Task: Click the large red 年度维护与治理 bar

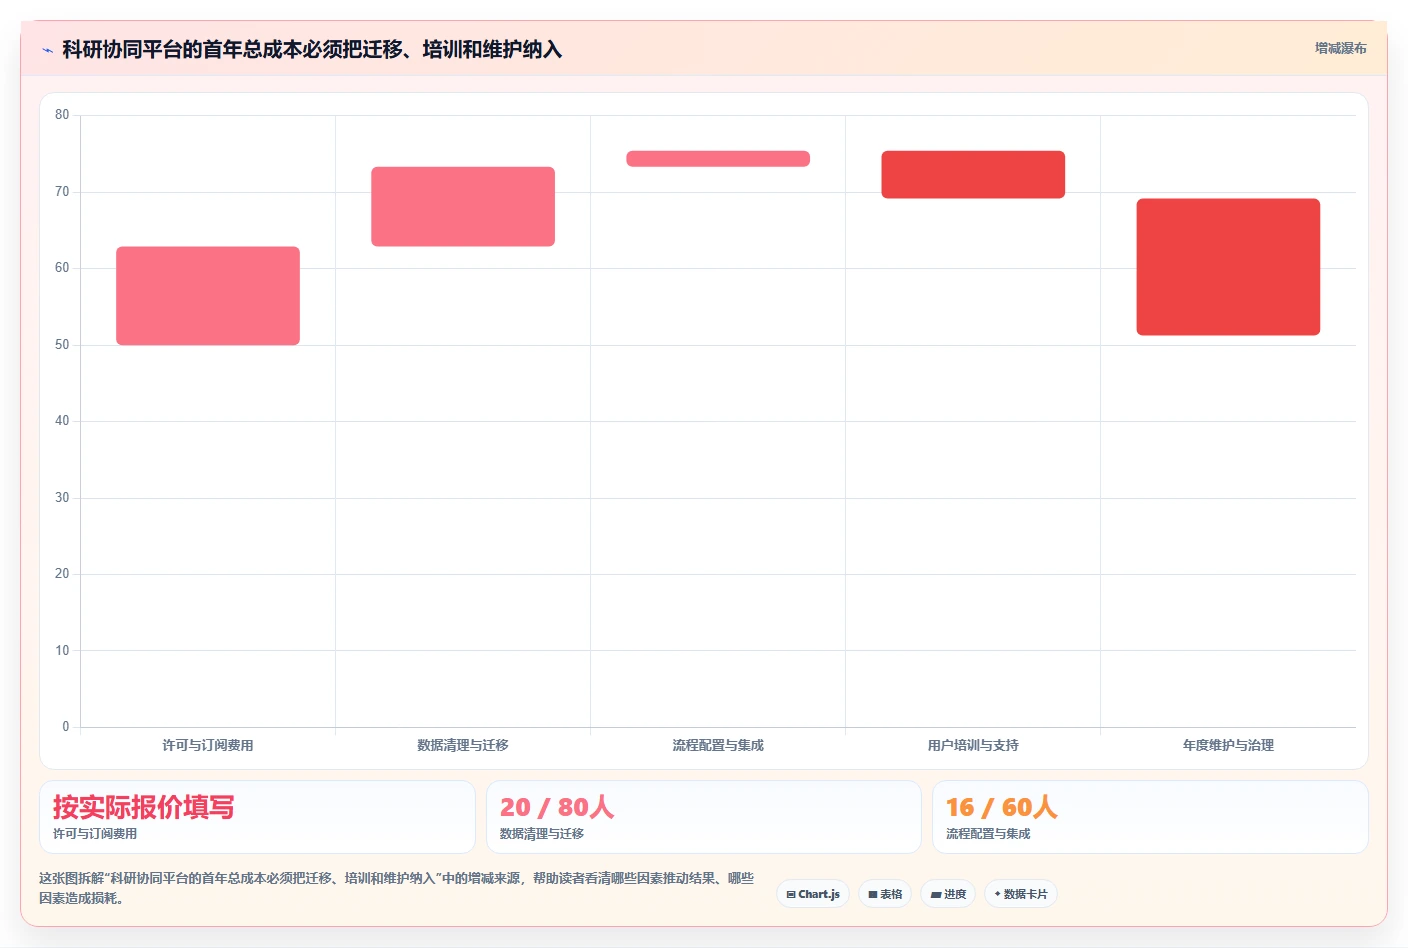Action: [x=1228, y=267]
